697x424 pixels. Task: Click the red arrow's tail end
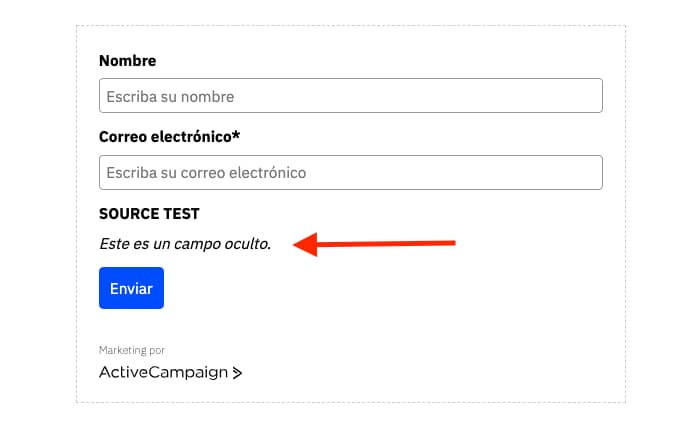[x=452, y=241]
